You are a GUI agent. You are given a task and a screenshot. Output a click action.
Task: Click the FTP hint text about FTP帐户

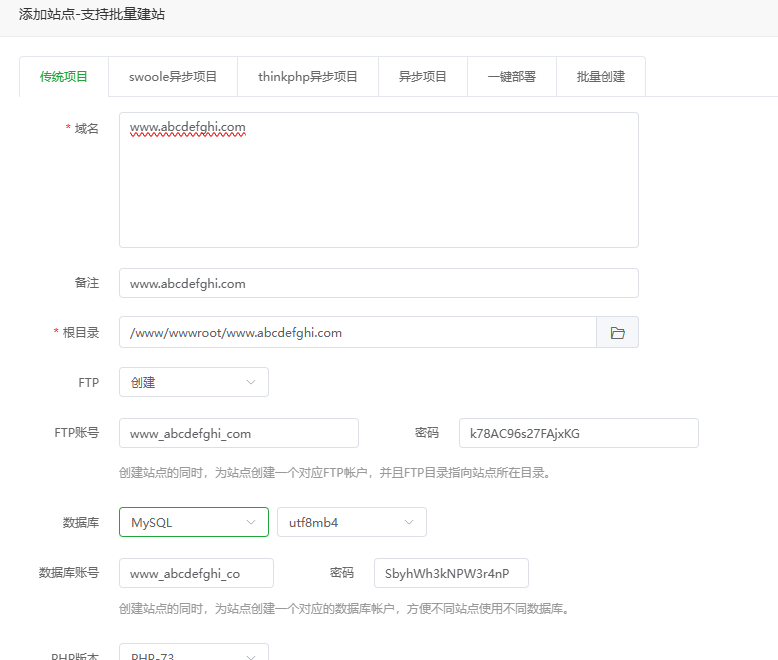click(335, 472)
